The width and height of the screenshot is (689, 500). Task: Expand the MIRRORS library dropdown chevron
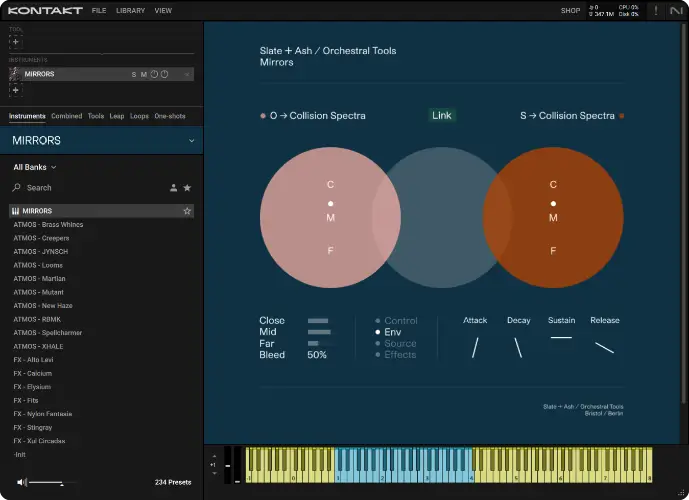tap(192, 141)
